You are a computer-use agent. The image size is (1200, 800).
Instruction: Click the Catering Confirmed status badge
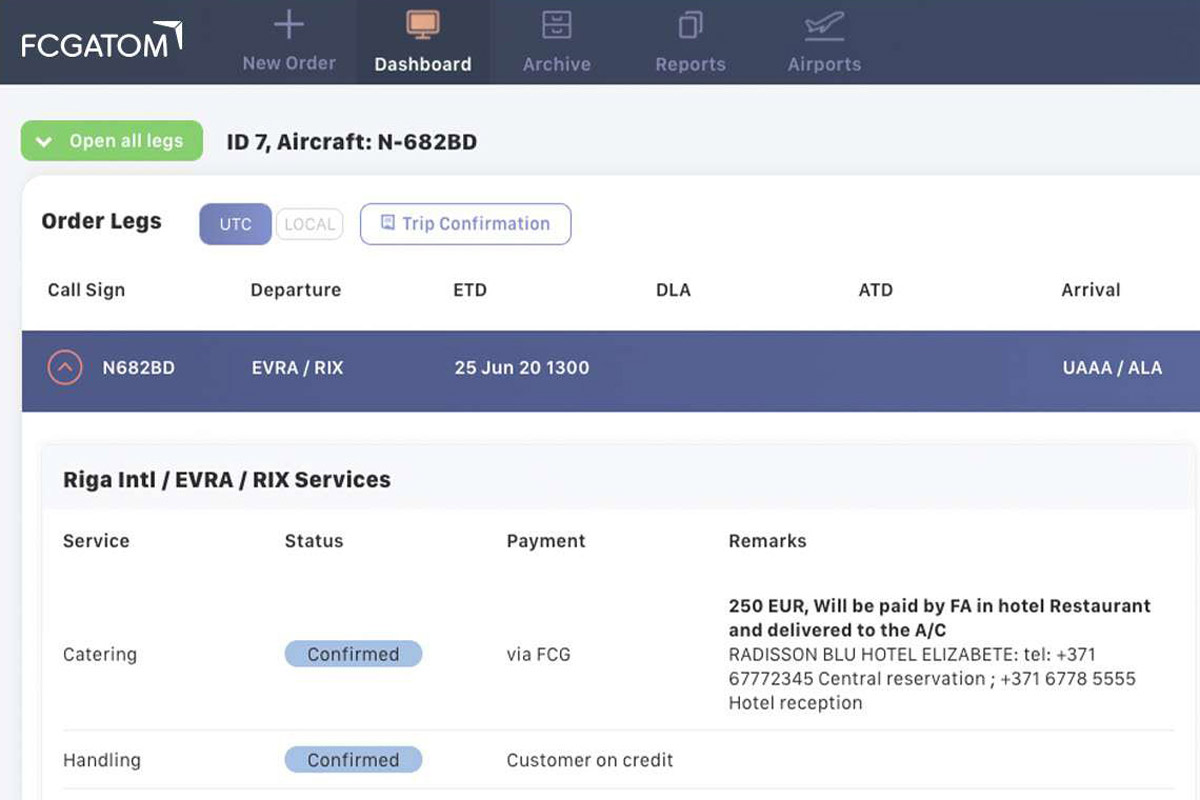pyautogui.click(x=353, y=654)
